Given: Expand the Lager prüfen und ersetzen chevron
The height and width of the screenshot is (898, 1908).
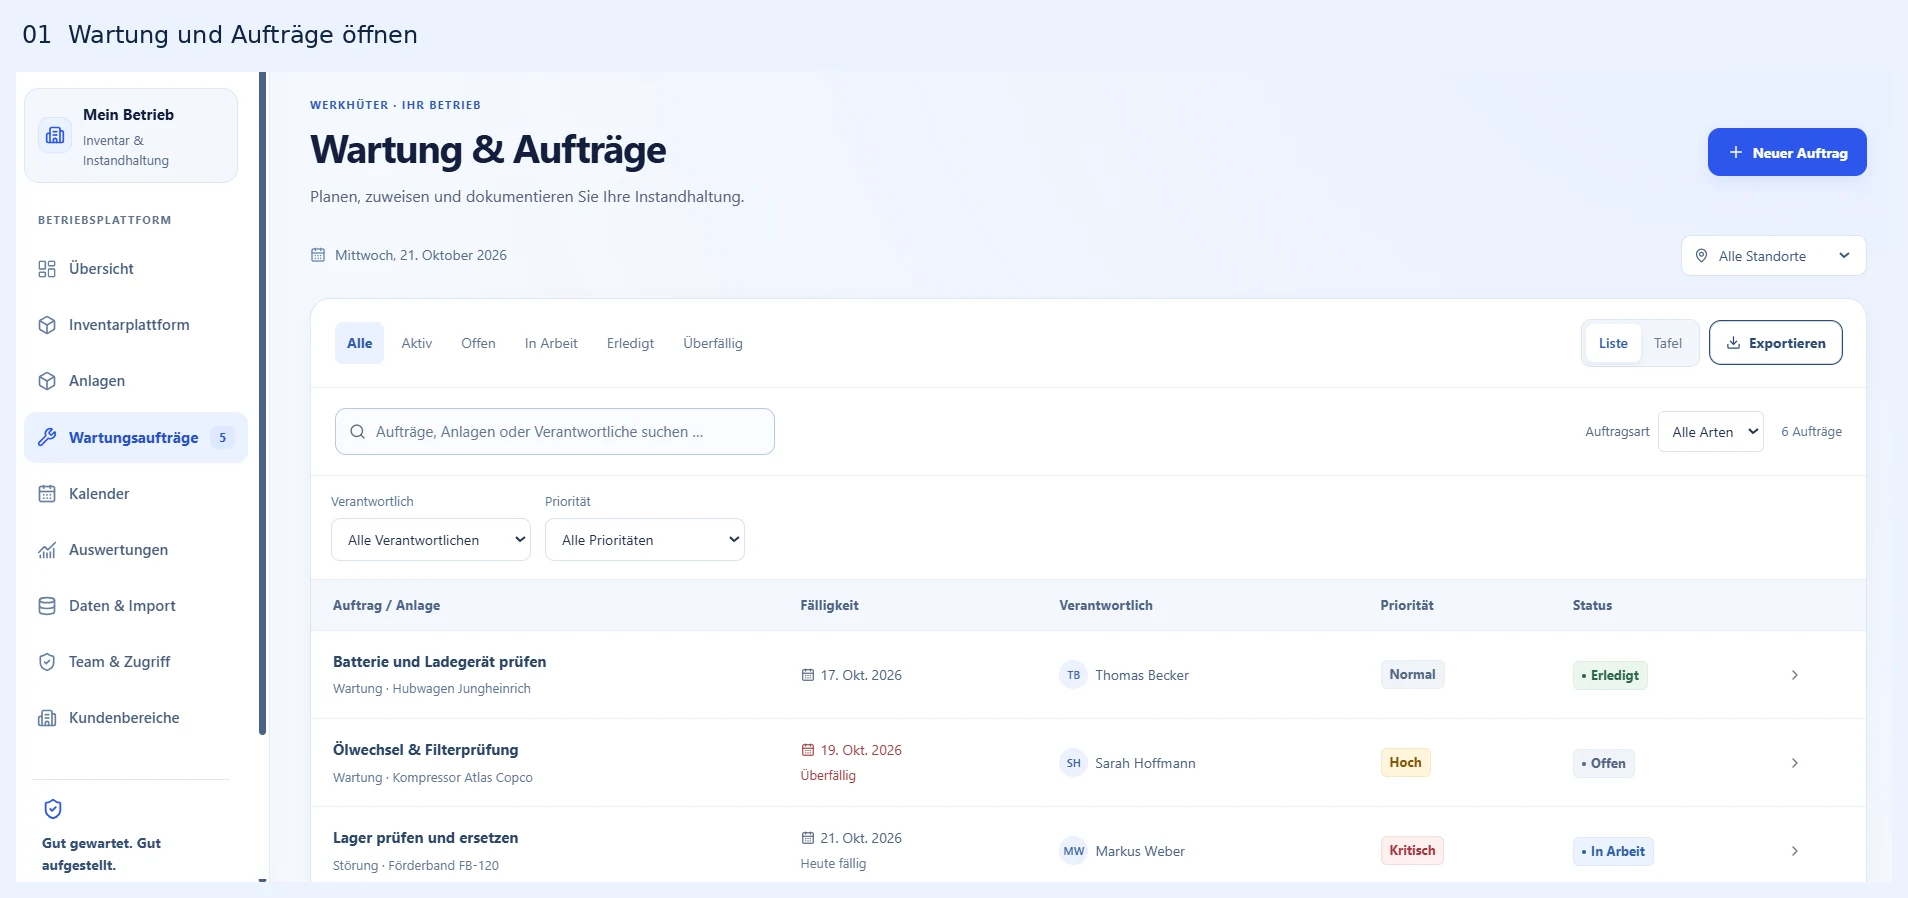Looking at the screenshot, I should click(1795, 851).
